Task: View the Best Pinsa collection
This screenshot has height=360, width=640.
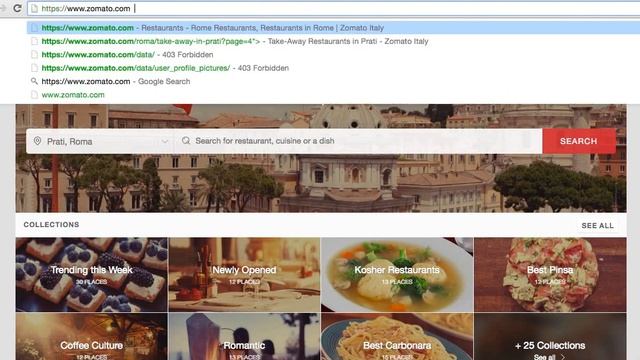Action: (550, 275)
